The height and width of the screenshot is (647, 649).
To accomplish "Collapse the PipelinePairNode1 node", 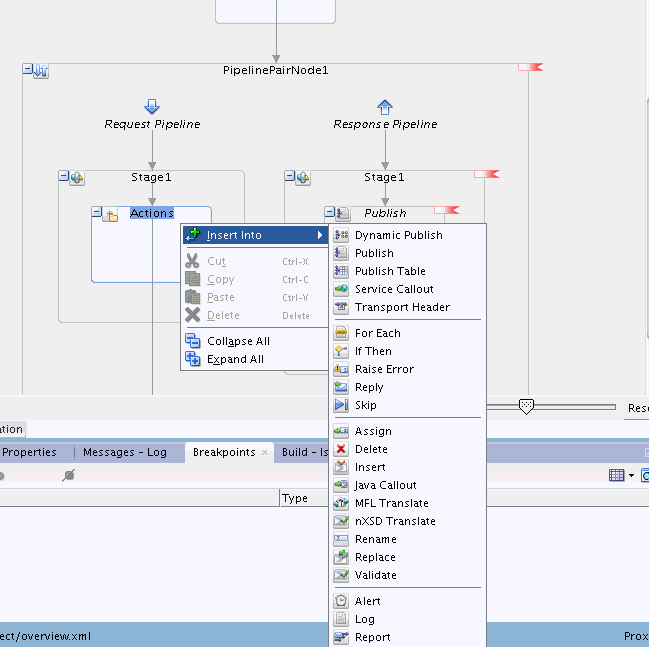I will [x=28, y=70].
